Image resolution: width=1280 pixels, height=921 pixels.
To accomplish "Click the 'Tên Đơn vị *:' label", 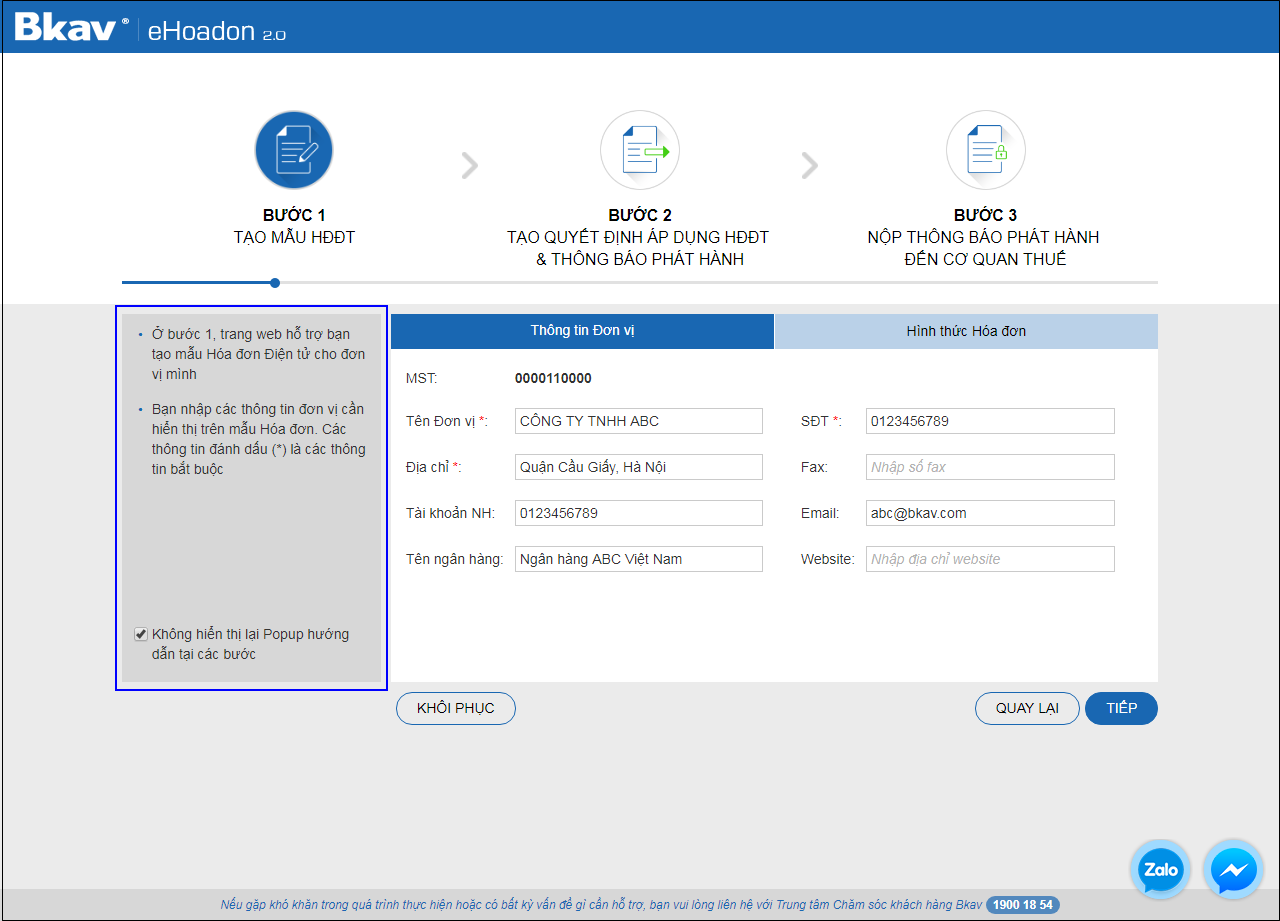I will point(447,421).
